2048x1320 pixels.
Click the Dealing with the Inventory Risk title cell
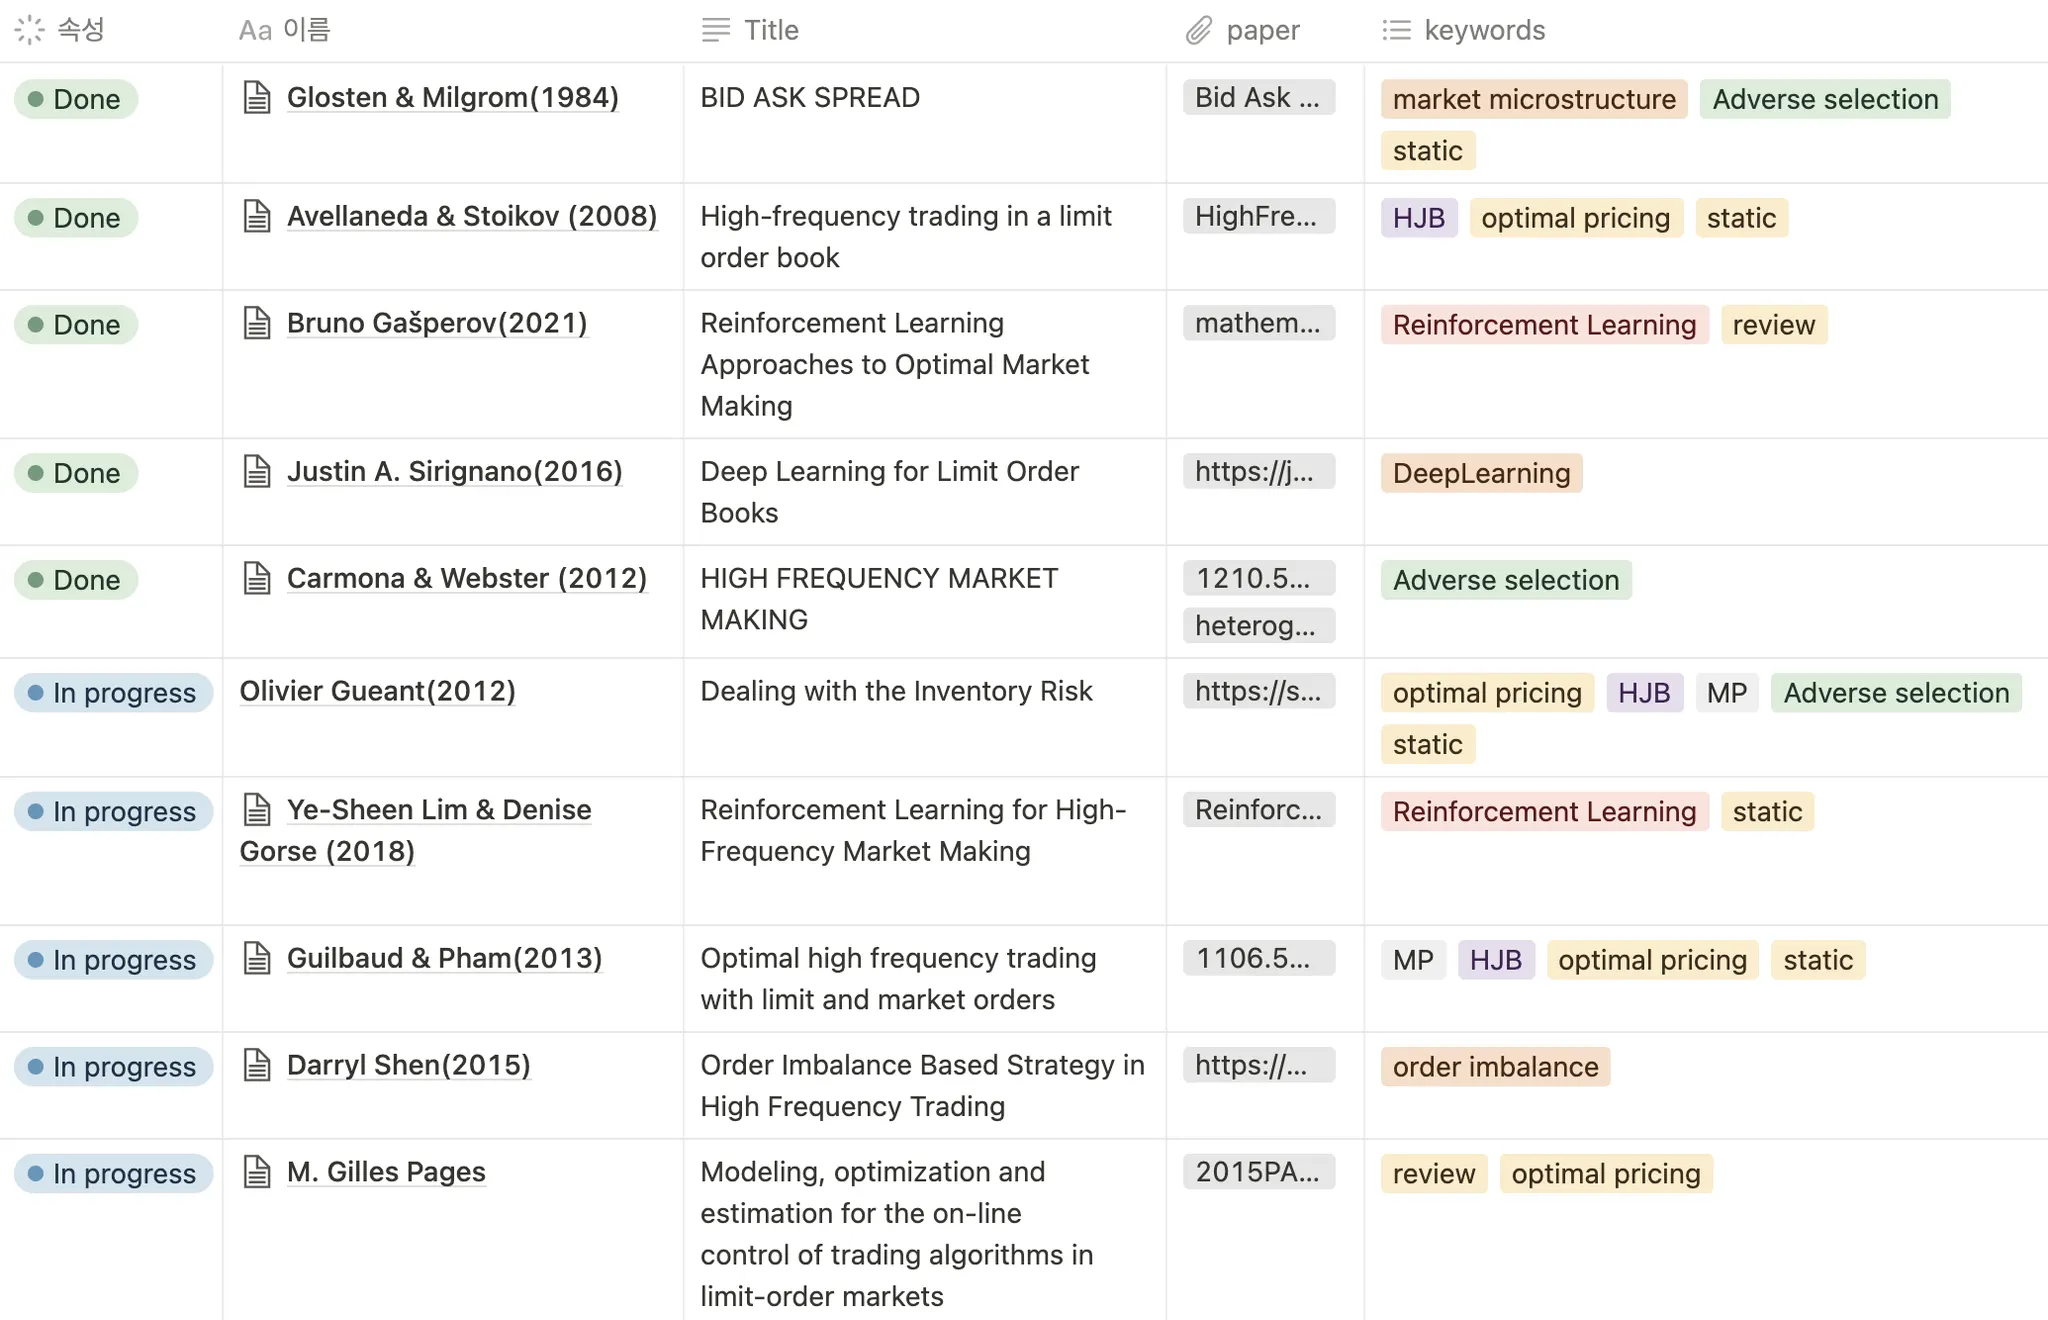[x=896, y=691]
